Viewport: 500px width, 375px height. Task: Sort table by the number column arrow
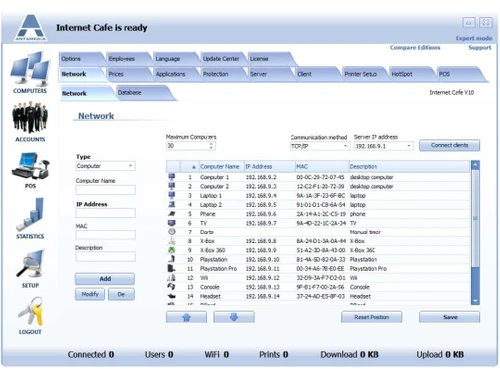(194, 167)
